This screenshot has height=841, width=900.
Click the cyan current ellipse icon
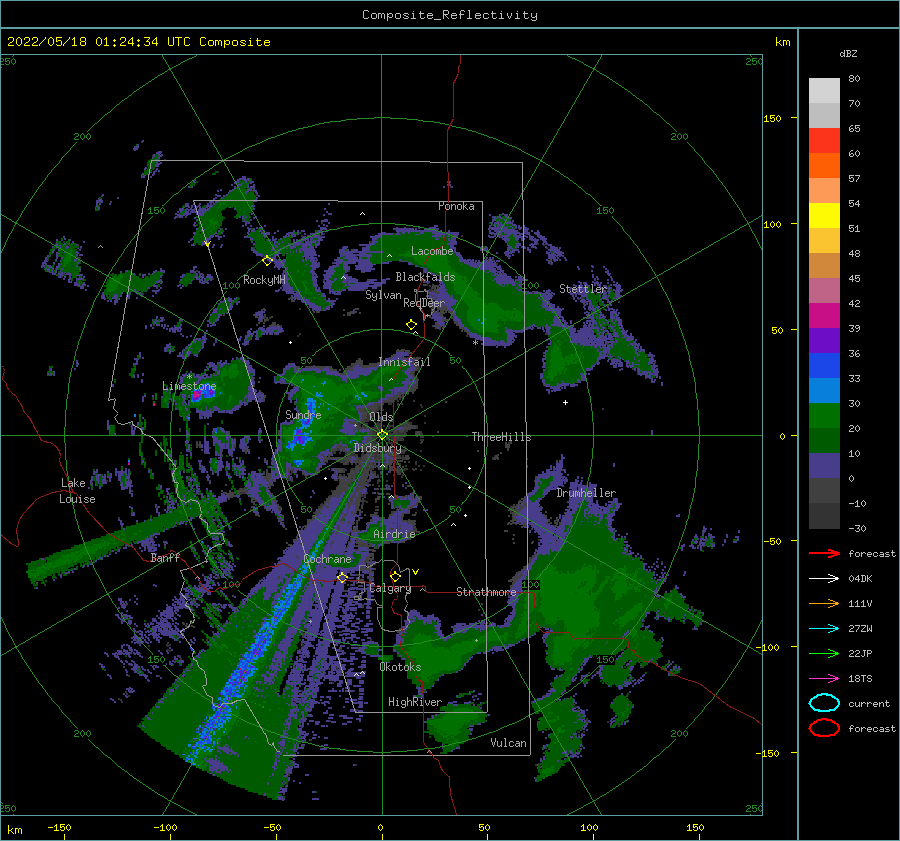tap(824, 703)
